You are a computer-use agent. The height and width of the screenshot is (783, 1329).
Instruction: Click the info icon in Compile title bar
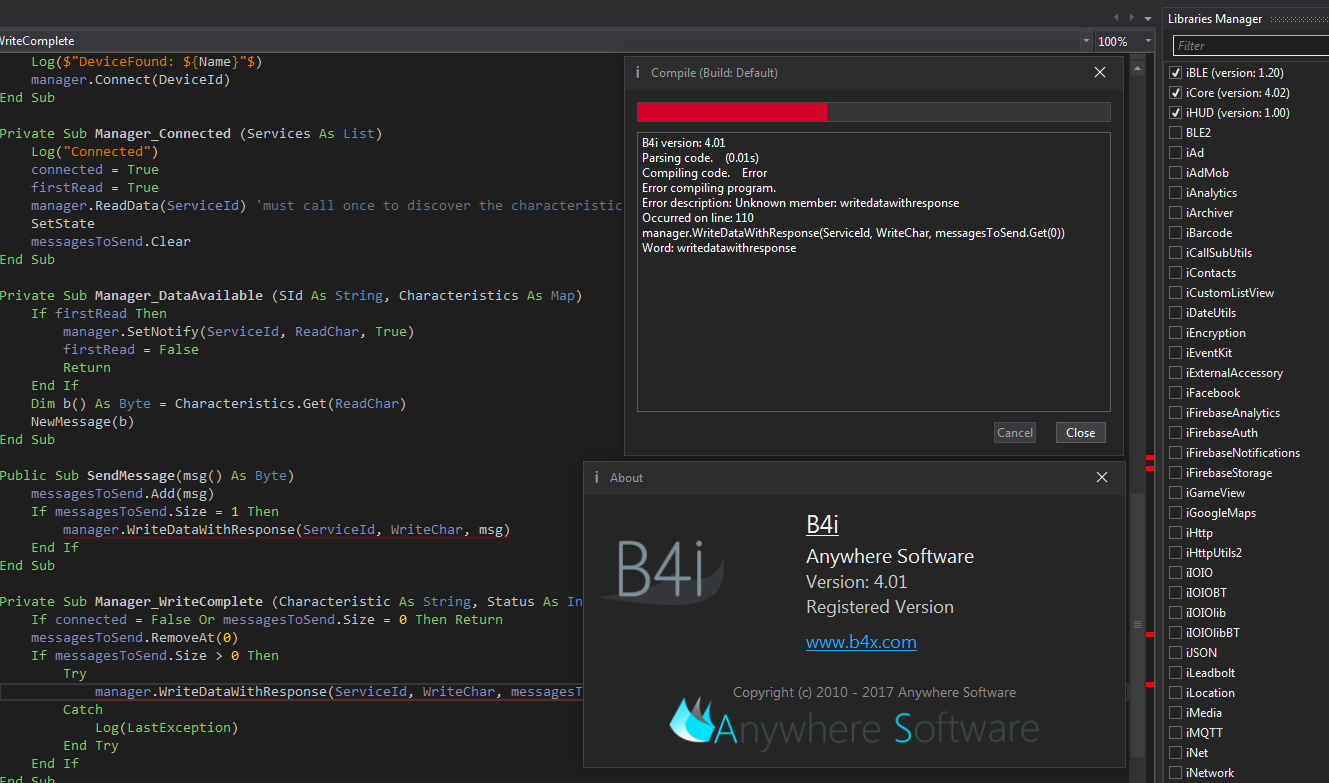click(638, 72)
